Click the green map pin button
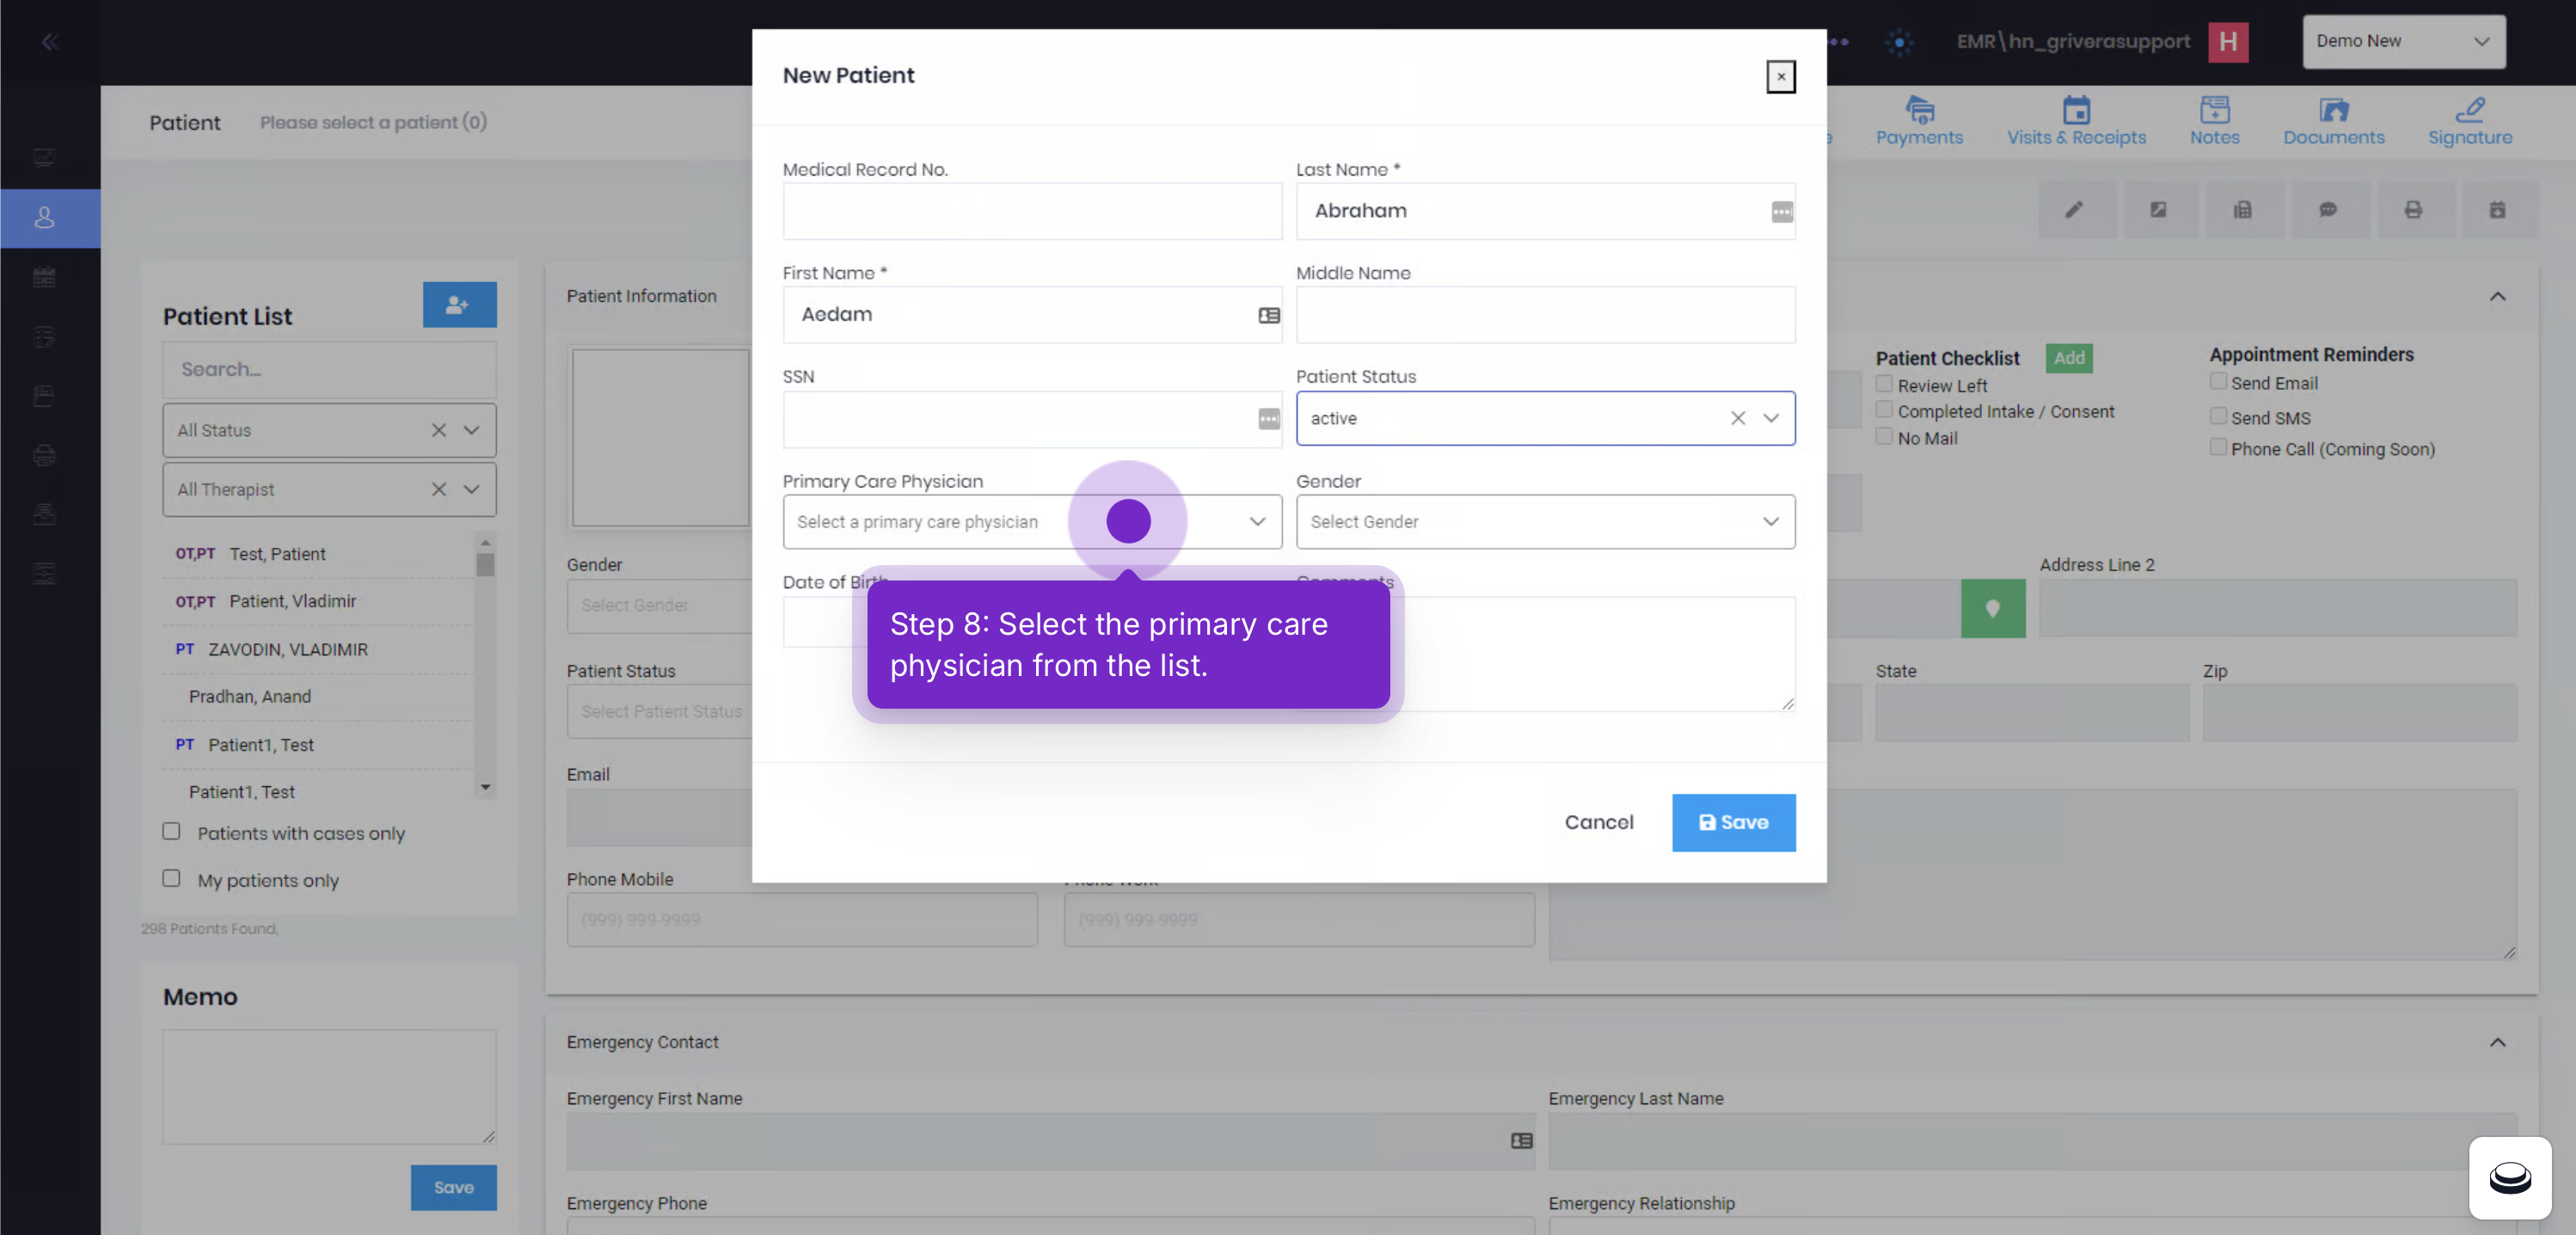Viewport: 2576px width, 1235px height. click(x=1992, y=608)
